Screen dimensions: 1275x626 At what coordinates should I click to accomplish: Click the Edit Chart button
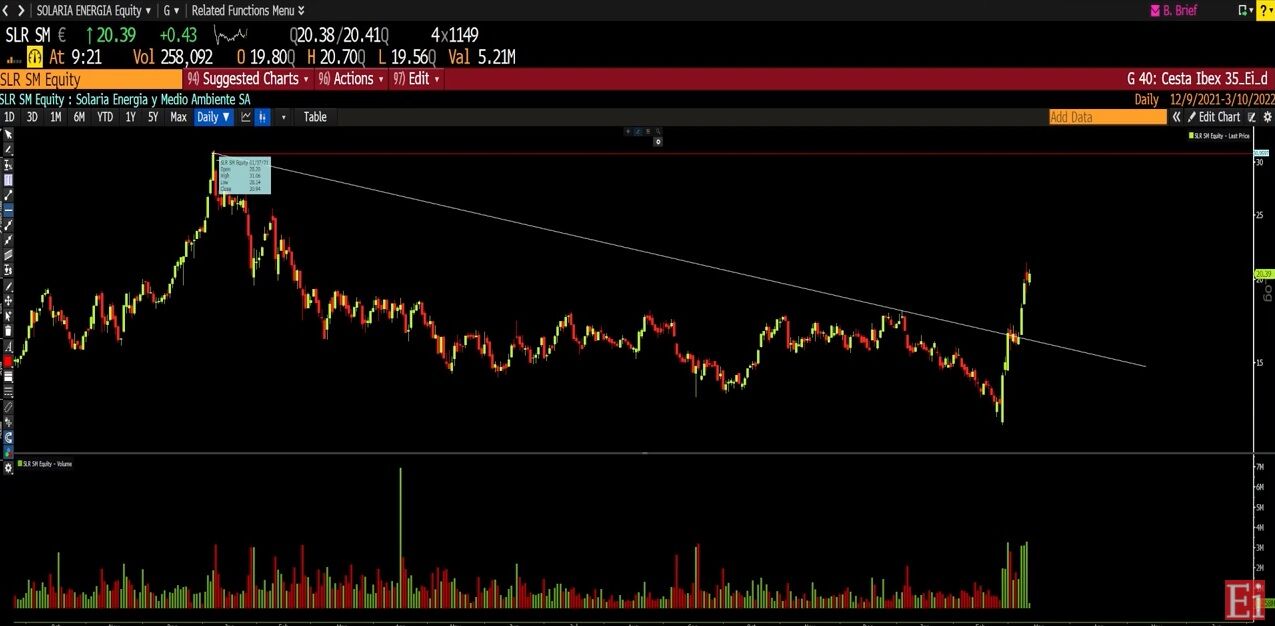click(x=1214, y=117)
